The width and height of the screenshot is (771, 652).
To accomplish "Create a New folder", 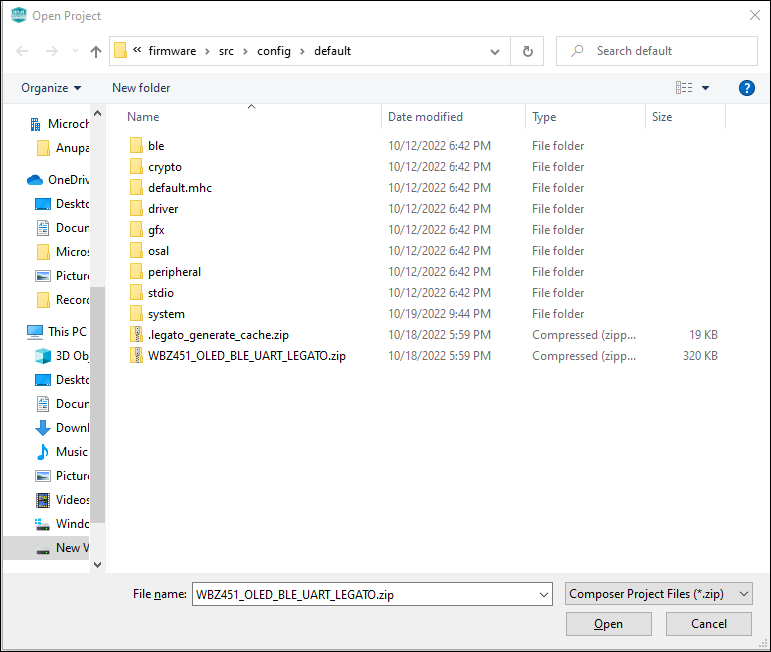I will click(x=141, y=88).
